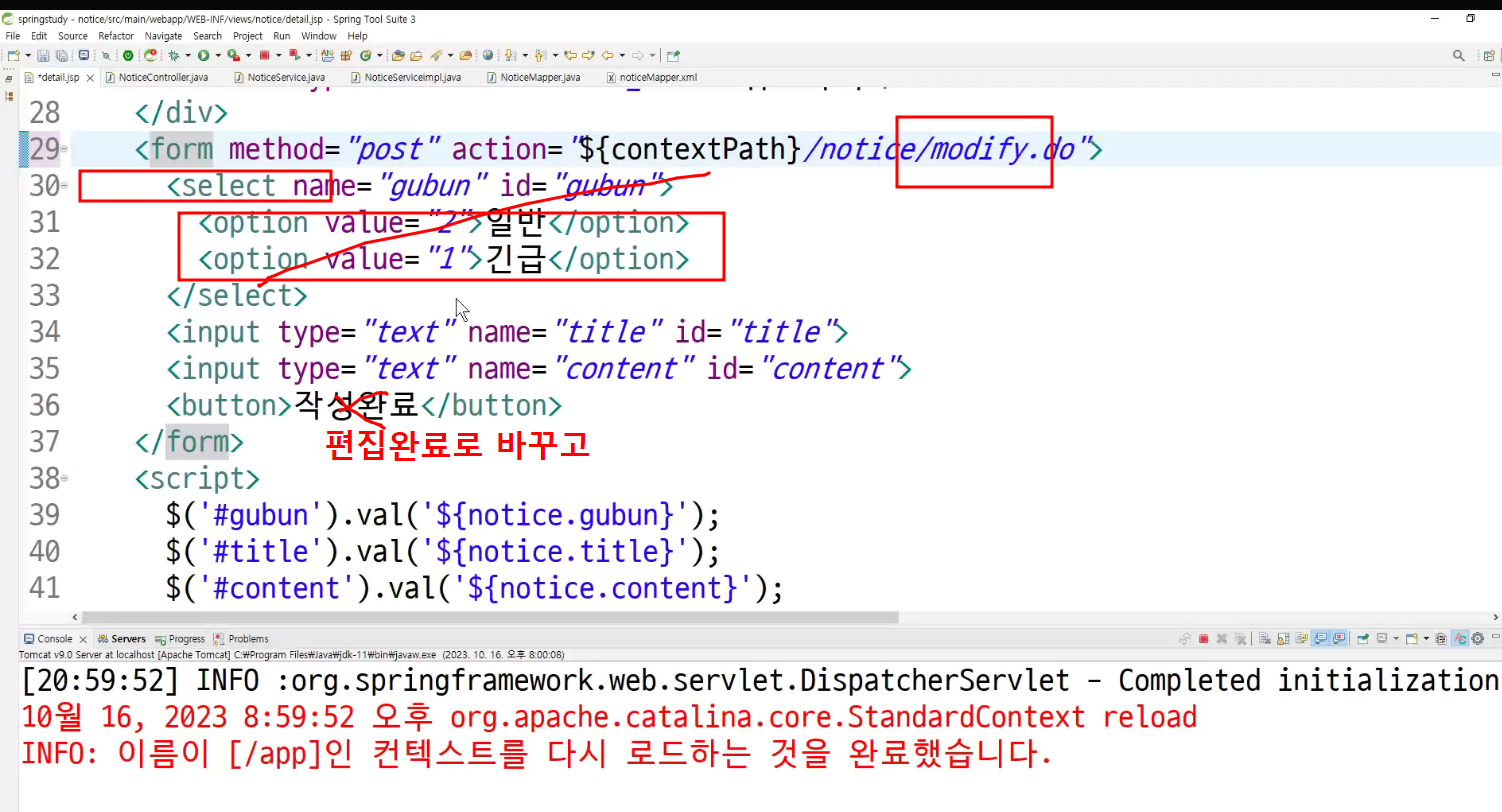Click the New Java Class icon
The width and height of the screenshot is (1502, 812).
pyautogui.click(x=365, y=55)
